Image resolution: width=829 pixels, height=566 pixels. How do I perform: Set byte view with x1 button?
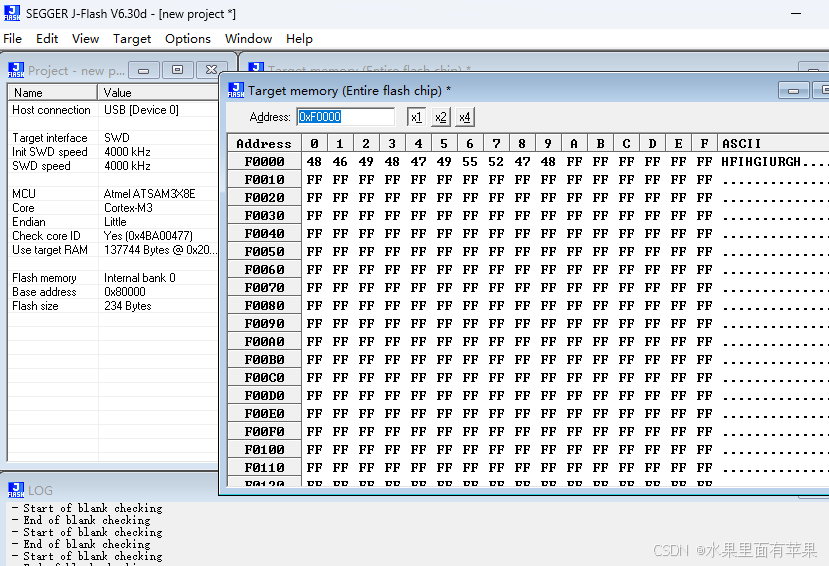pyautogui.click(x=417, y=117)
